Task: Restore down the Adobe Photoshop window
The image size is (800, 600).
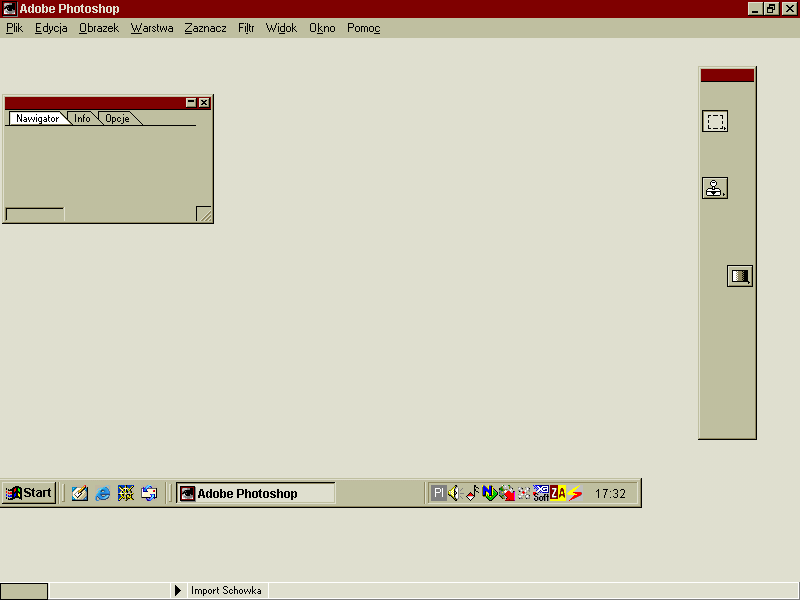Action: [x=771, y=9]
